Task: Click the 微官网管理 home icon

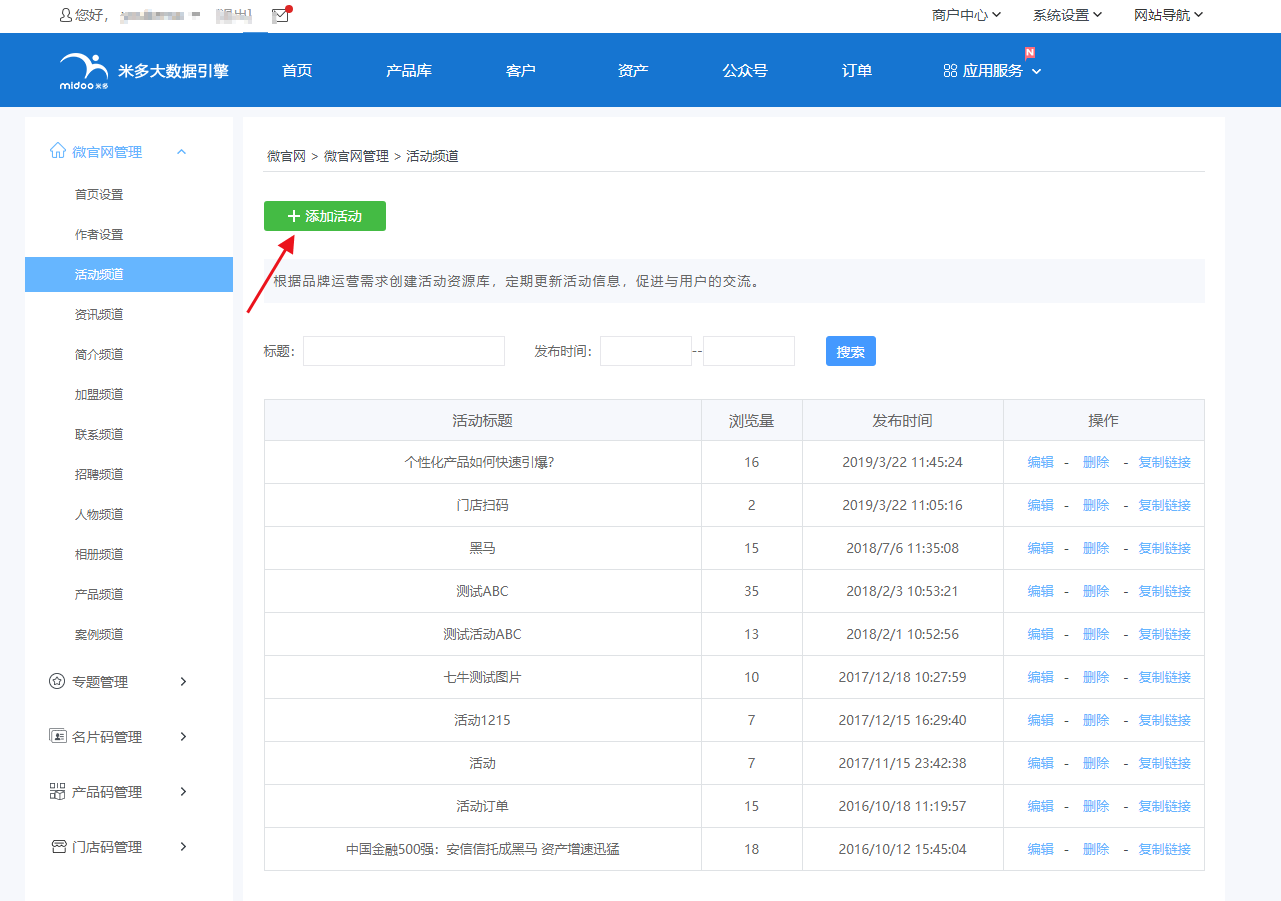Action: coord(58,151)
